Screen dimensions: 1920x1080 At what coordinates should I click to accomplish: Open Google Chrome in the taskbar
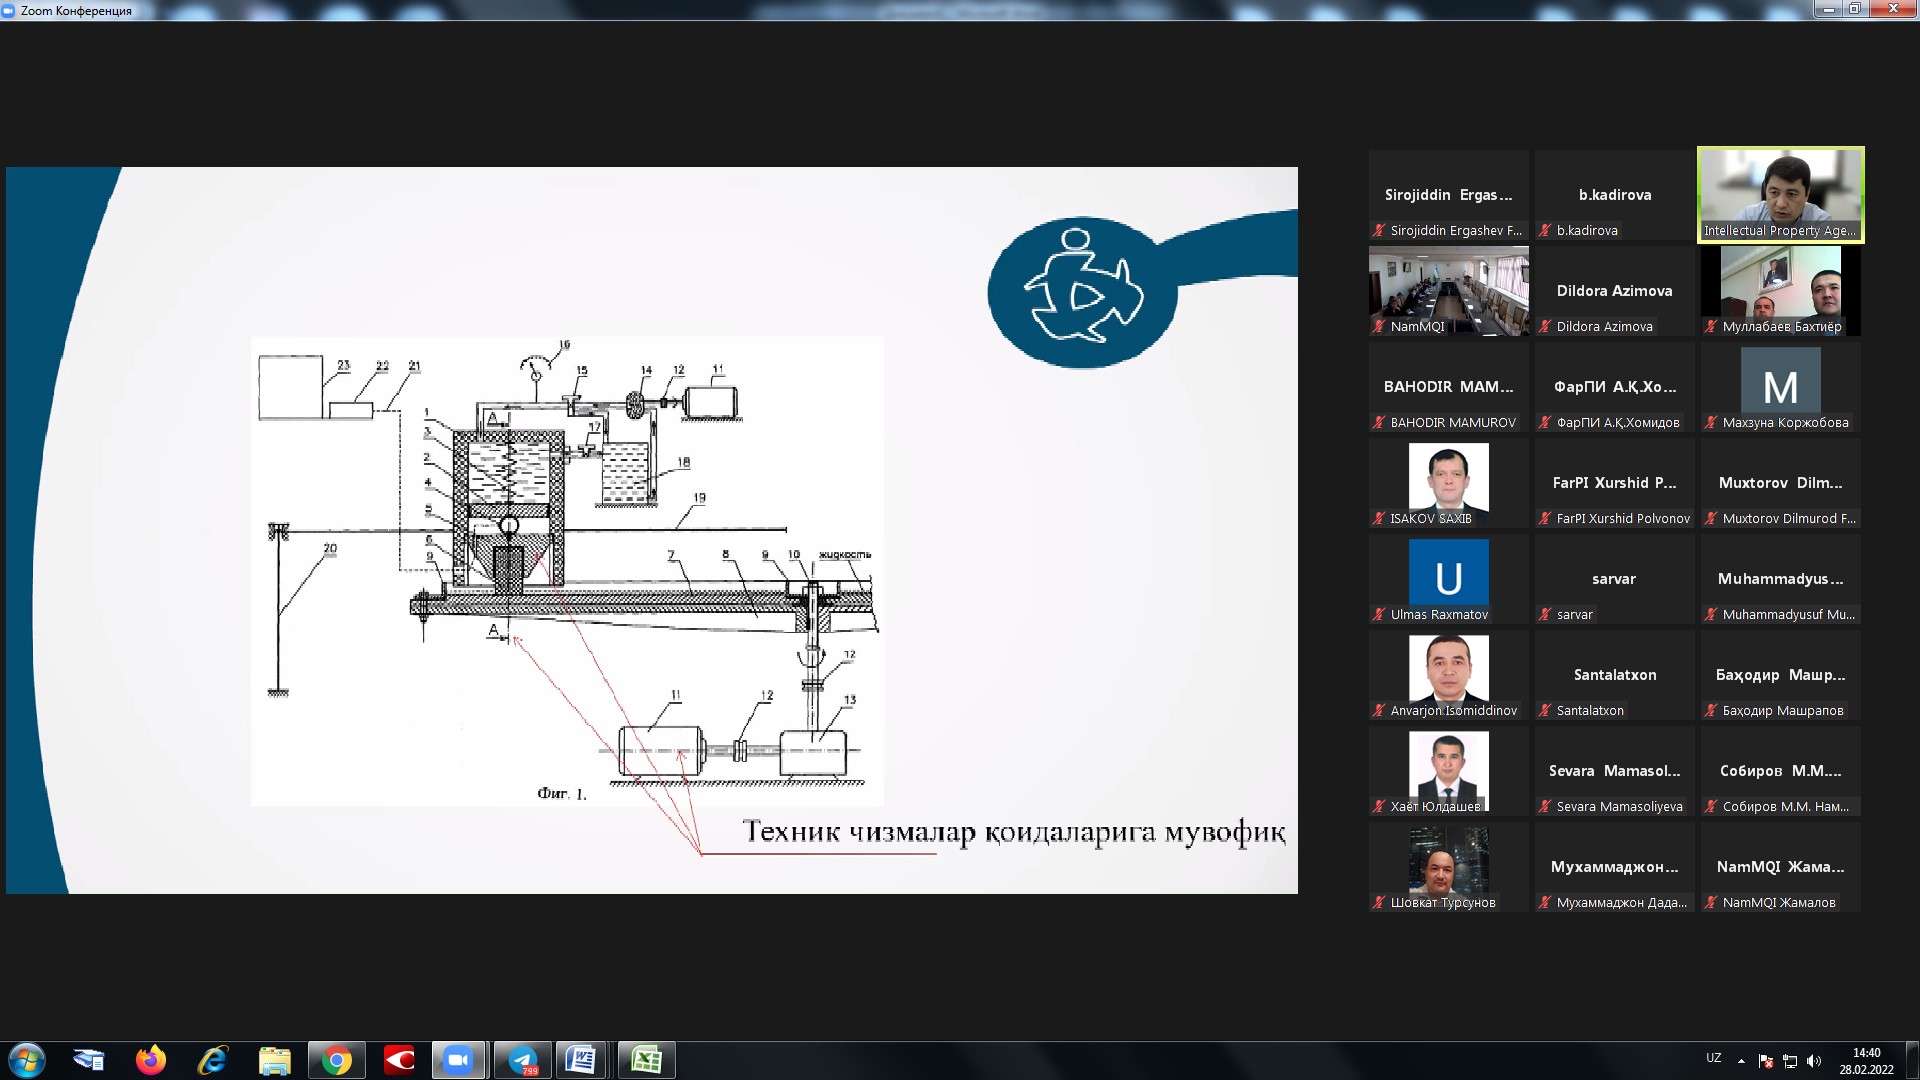point(336,1060)
